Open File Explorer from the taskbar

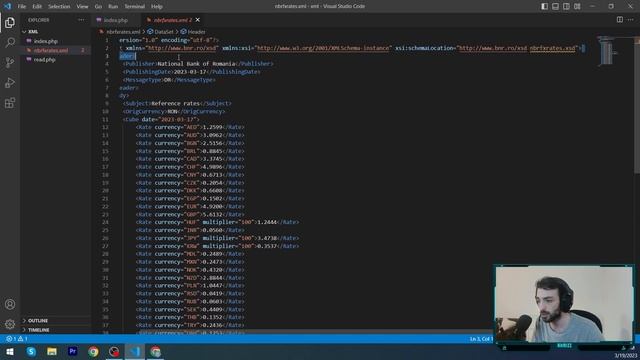coord(52,351)
